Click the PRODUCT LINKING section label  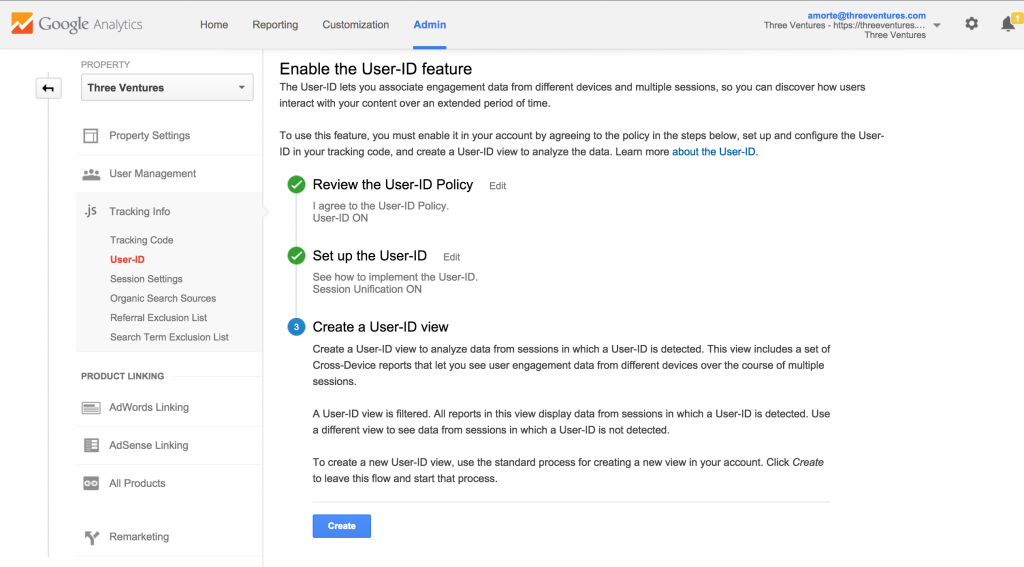pos(123,376)
